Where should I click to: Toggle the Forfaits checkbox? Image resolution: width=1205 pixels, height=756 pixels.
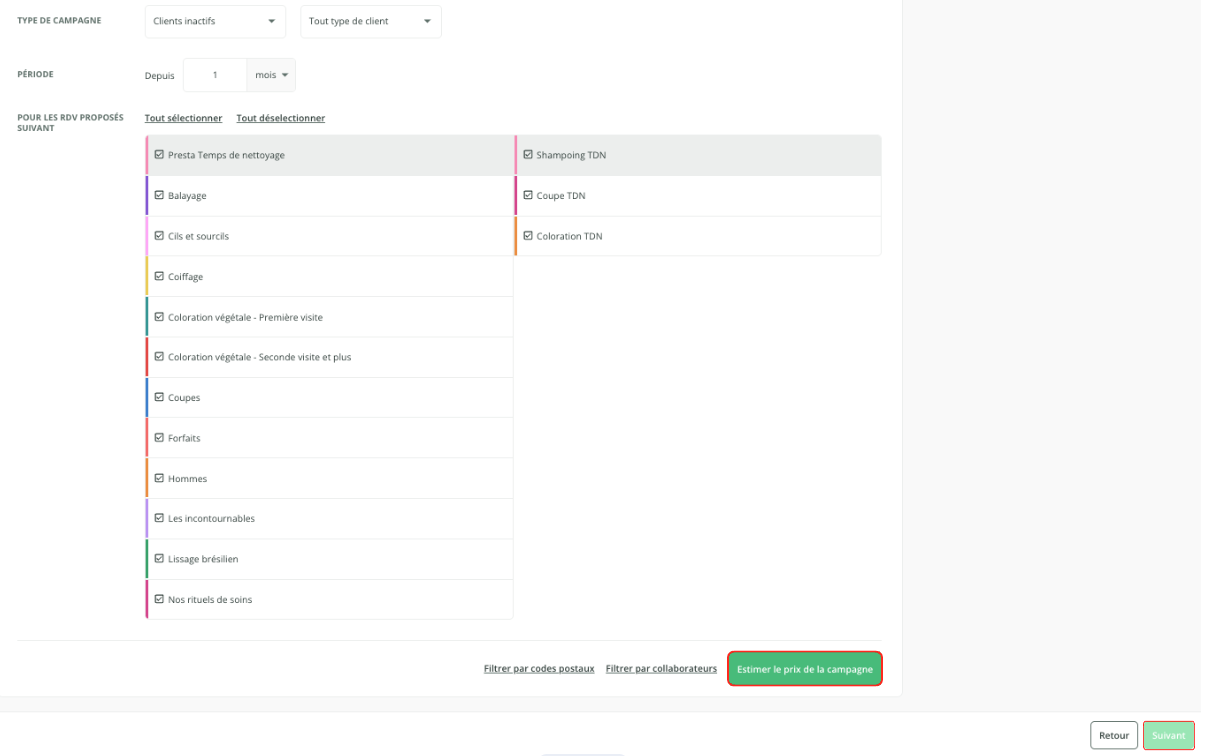(159, 438)
